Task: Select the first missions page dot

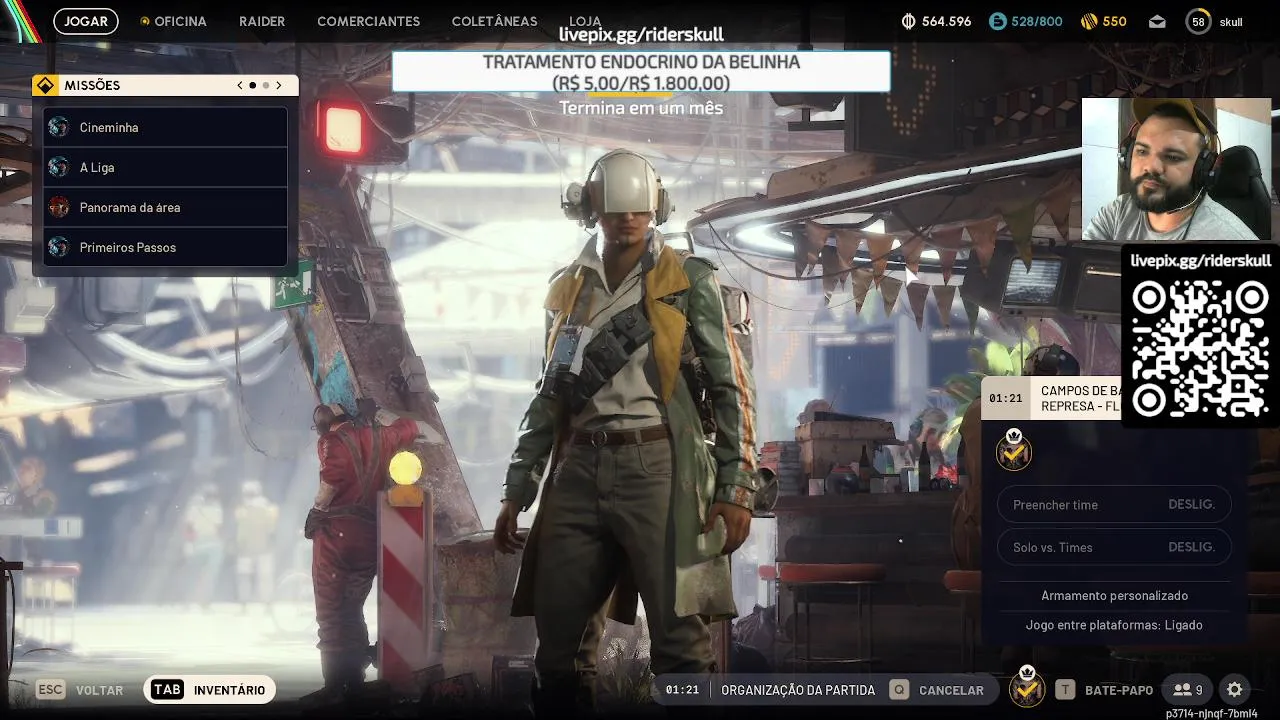Action: (x=252, y=85)
